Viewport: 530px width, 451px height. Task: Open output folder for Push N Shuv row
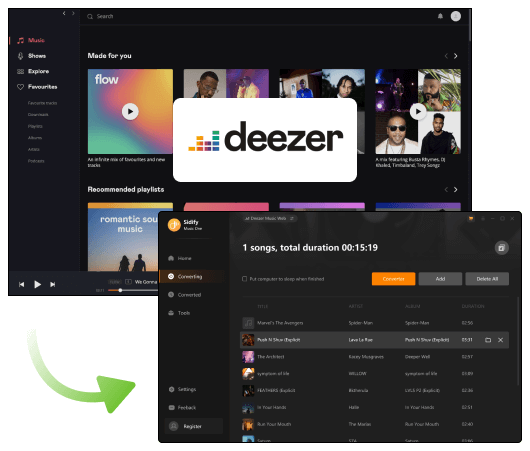click(x=488, y=340)
